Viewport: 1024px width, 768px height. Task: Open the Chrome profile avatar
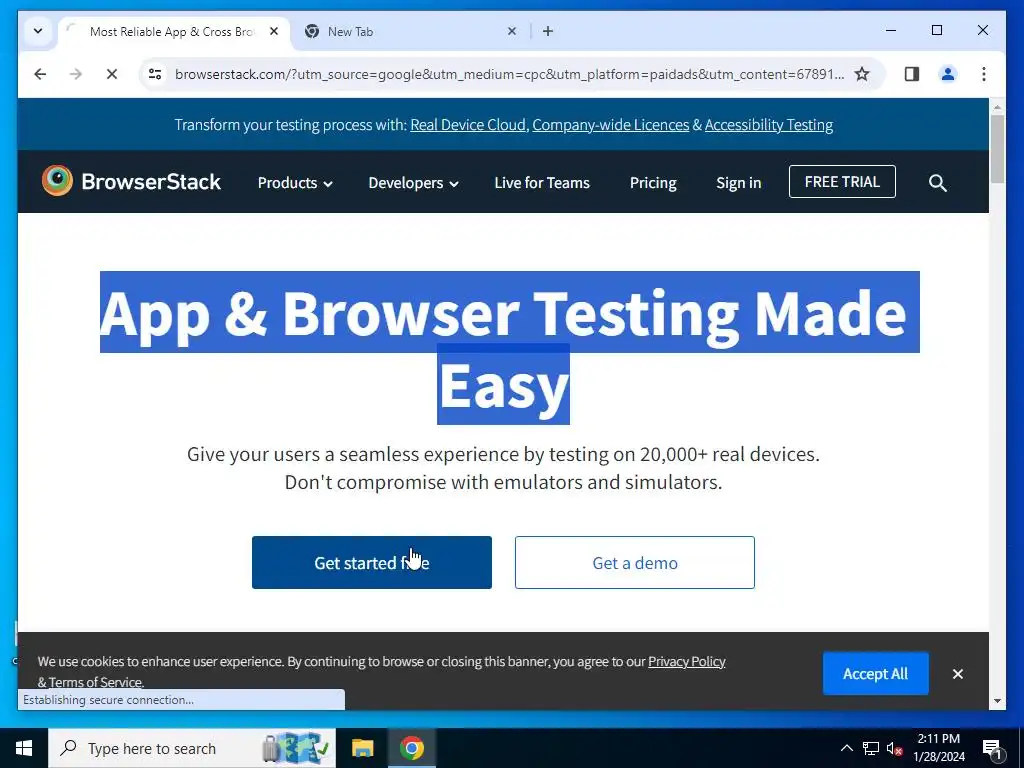click(948, 74)
